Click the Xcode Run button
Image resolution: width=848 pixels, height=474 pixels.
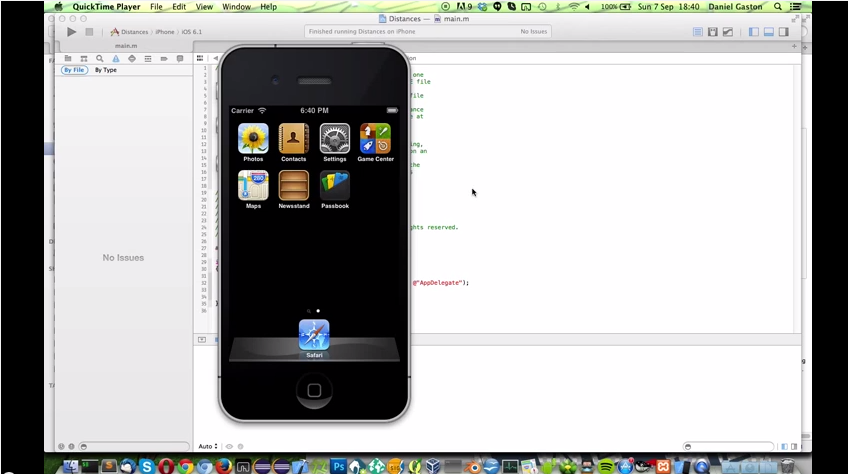71,32
